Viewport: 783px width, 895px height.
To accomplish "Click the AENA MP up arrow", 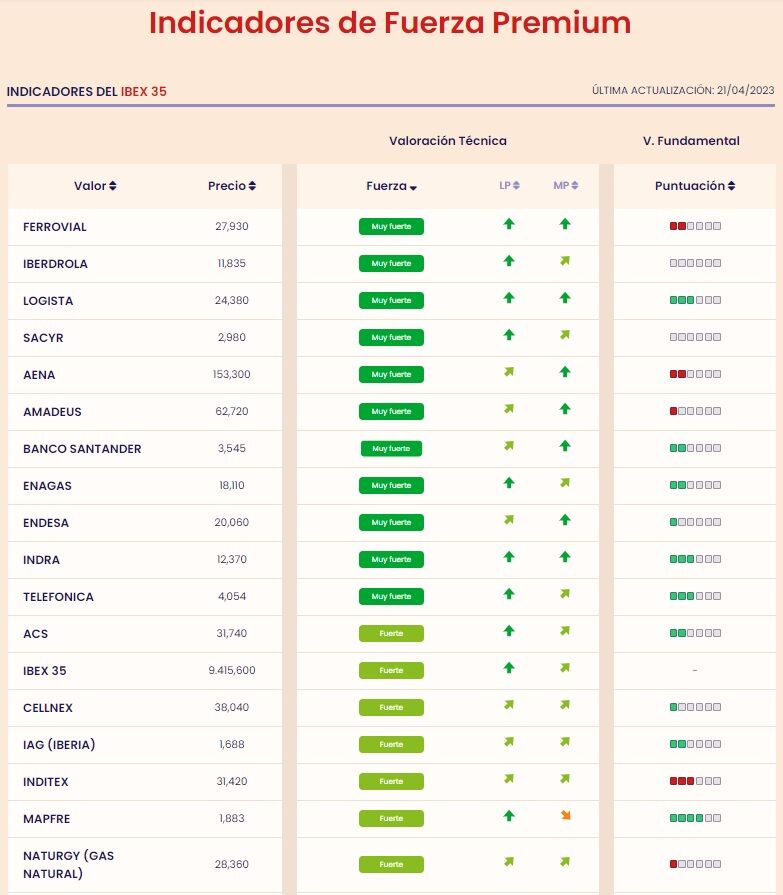I will point(565,372).
